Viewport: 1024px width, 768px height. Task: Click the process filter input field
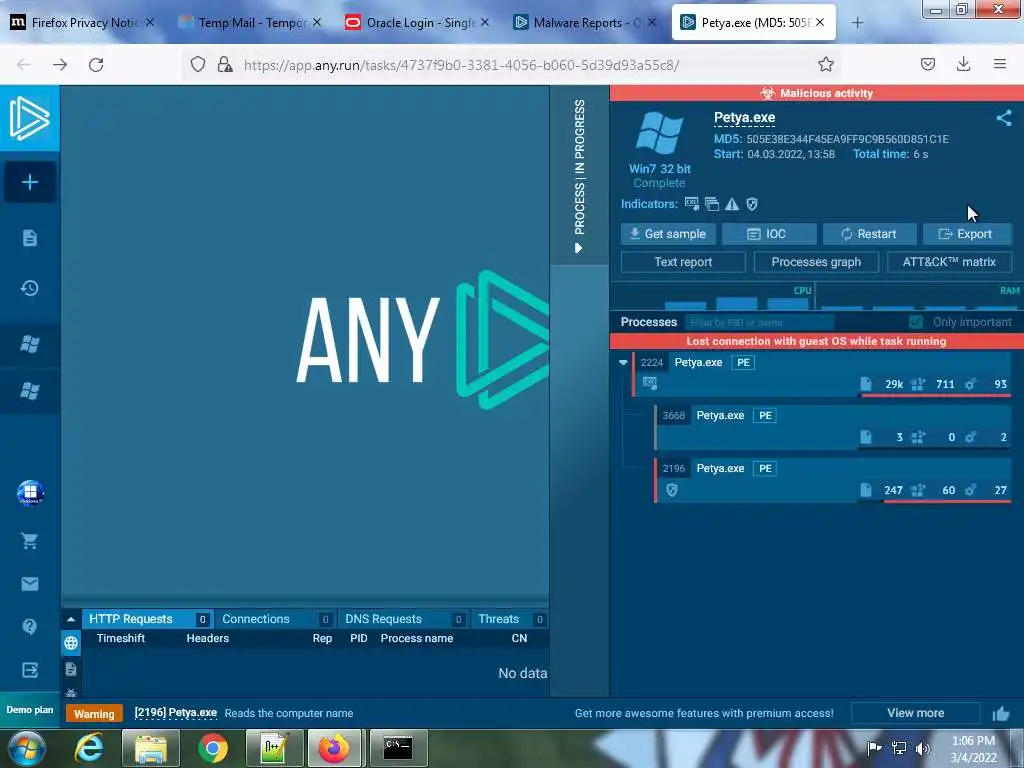coord(759,322)
